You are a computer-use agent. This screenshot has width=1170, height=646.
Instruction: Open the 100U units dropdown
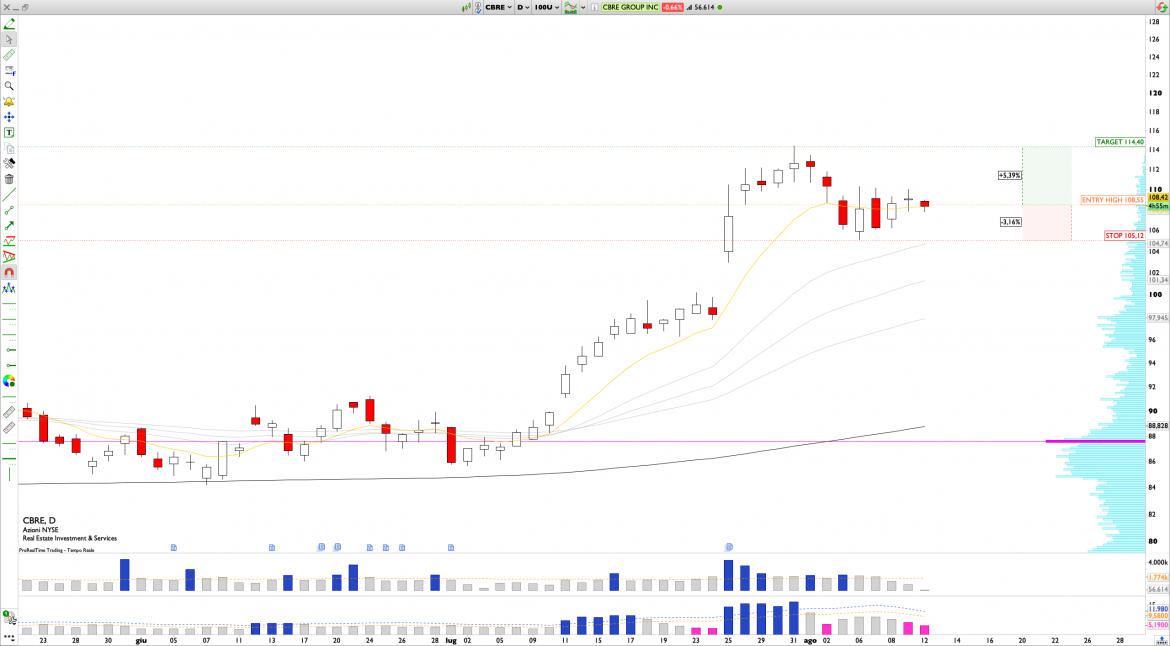(x=545, y=7)
